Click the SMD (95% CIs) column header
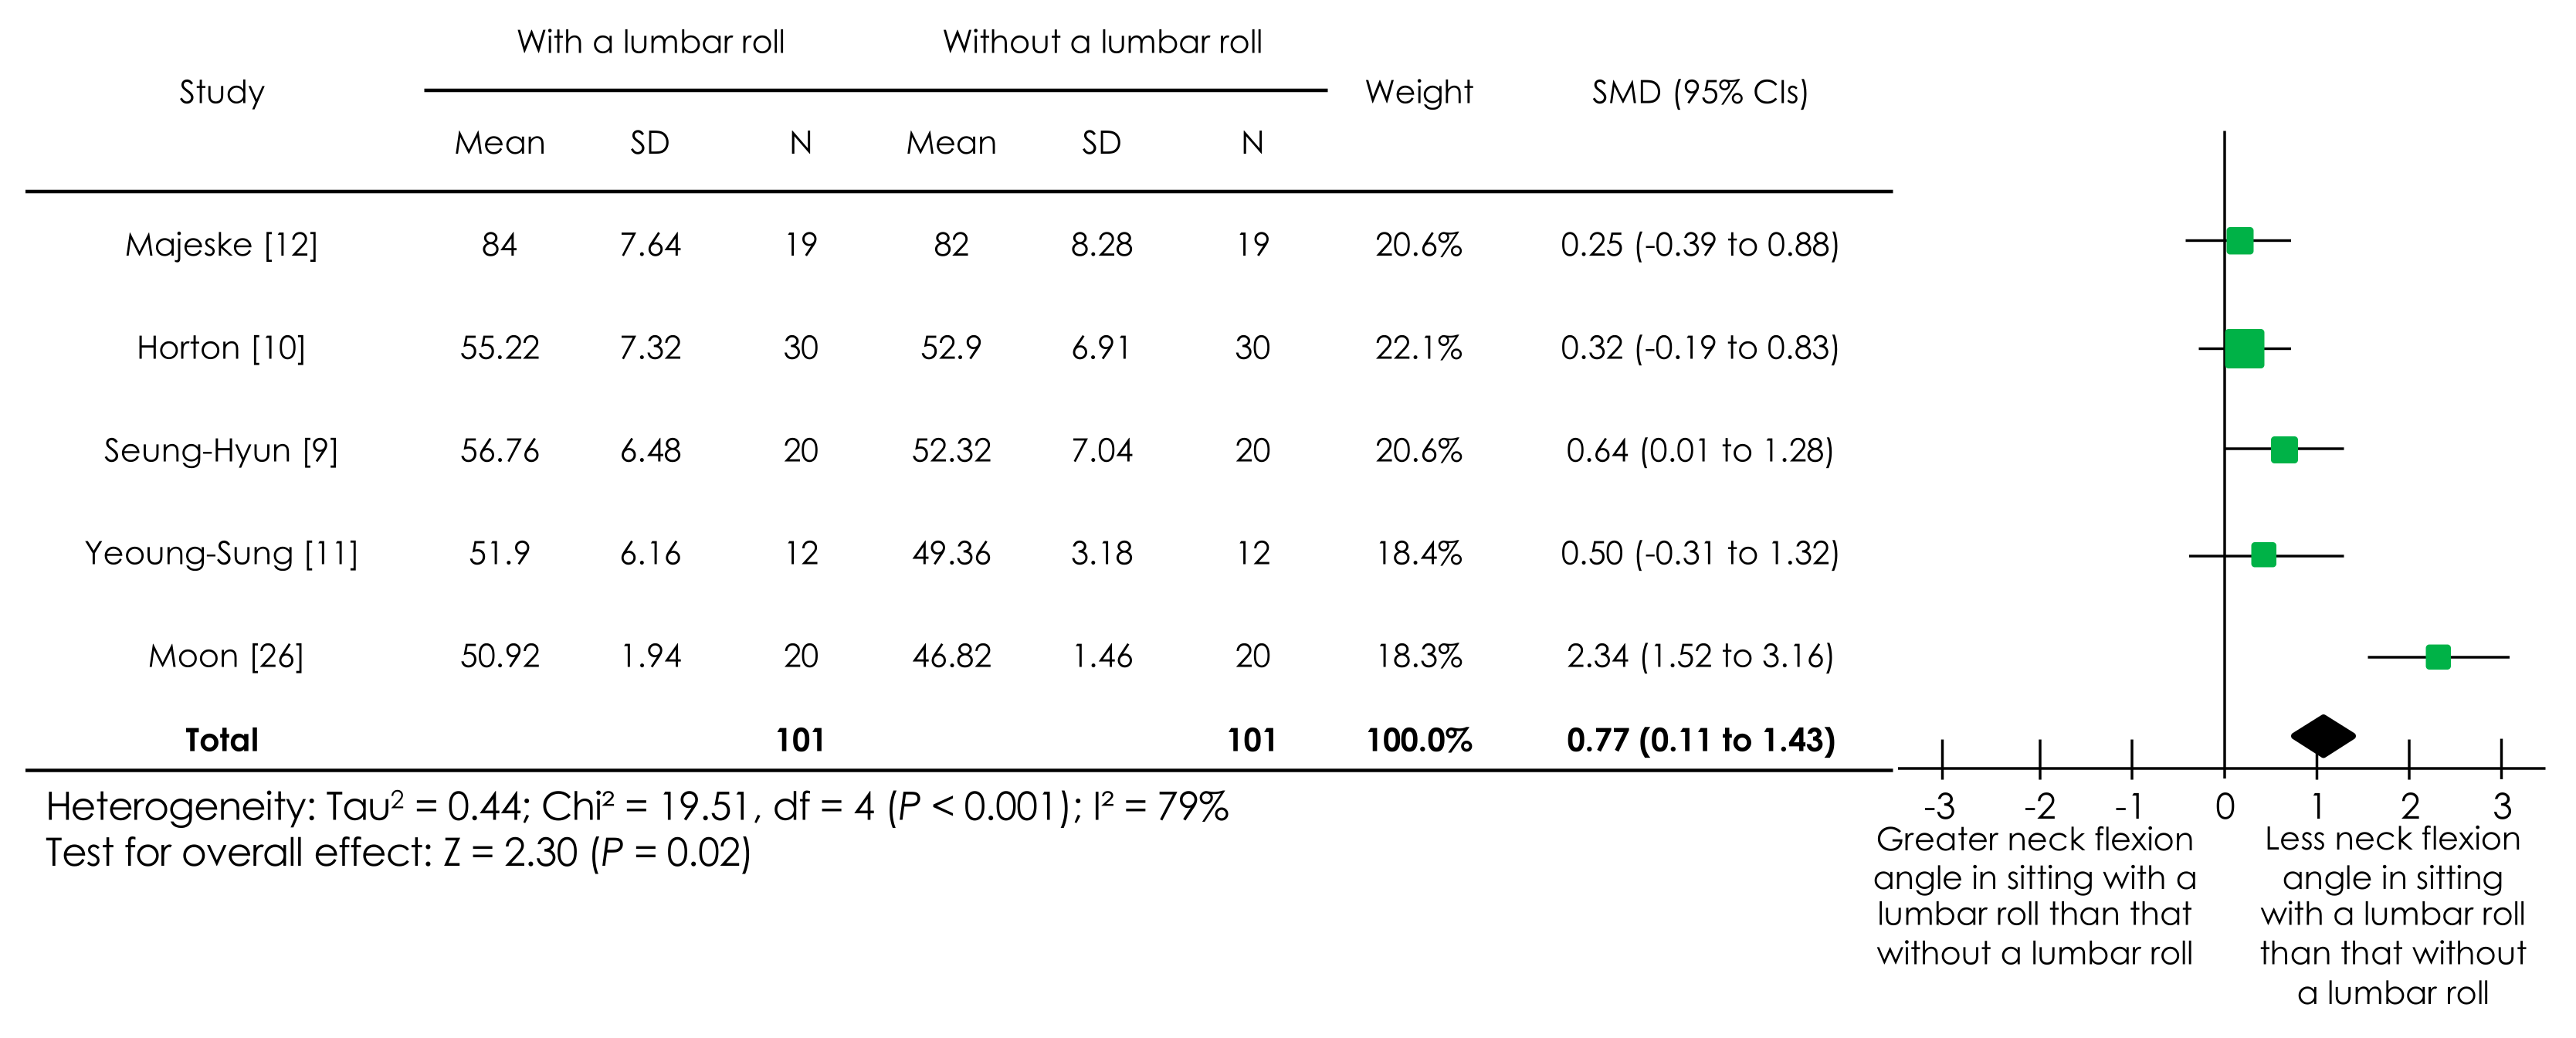 coord(1699,92)
